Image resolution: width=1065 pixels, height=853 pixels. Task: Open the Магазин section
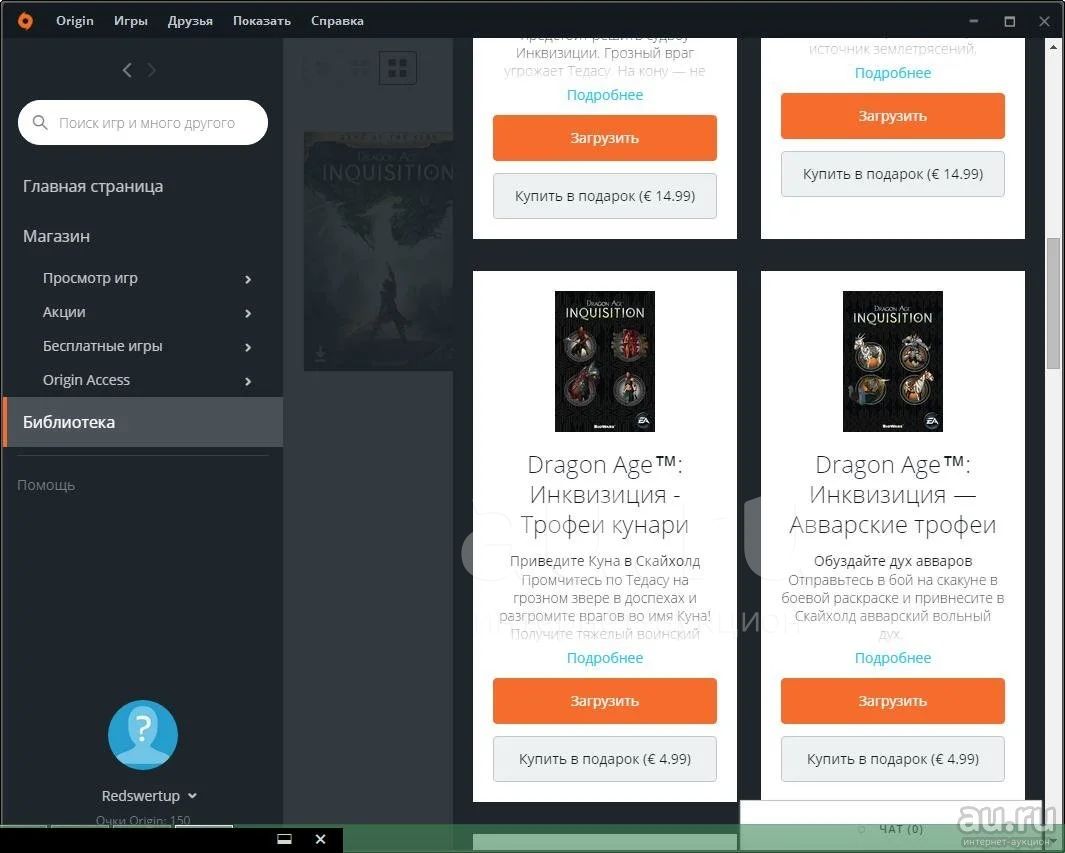click(x=56, y=236)
